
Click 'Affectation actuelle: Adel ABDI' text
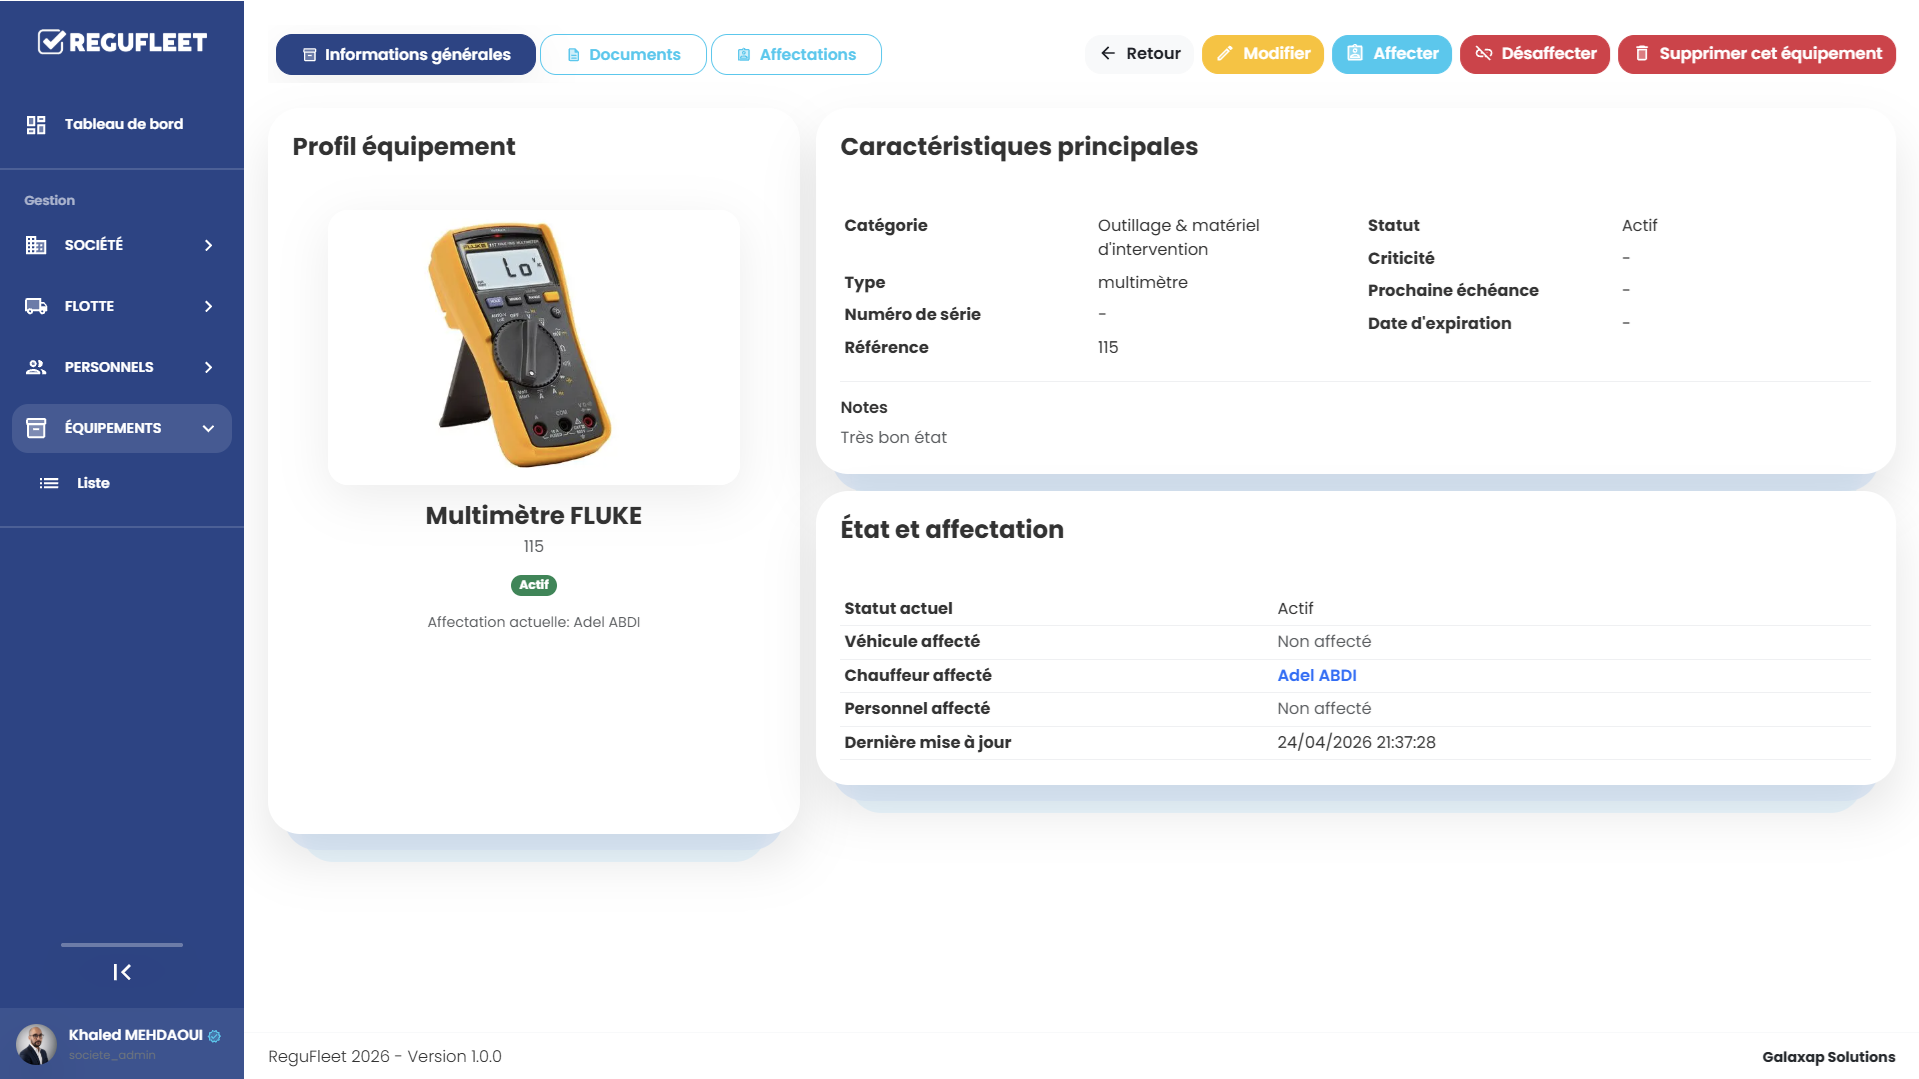click(534, 622)
